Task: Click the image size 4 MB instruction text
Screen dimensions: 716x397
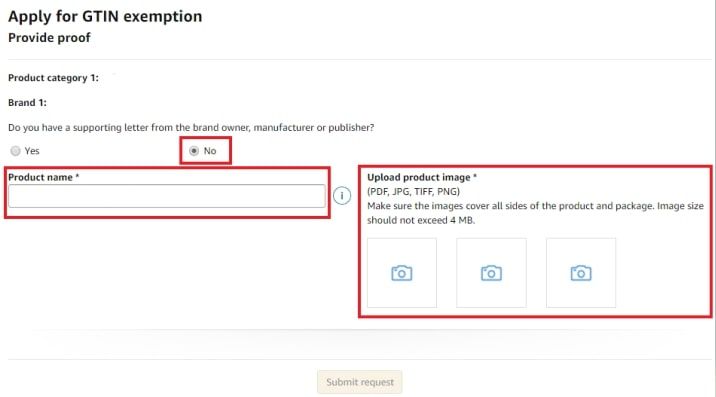Action: click(535, 213)
